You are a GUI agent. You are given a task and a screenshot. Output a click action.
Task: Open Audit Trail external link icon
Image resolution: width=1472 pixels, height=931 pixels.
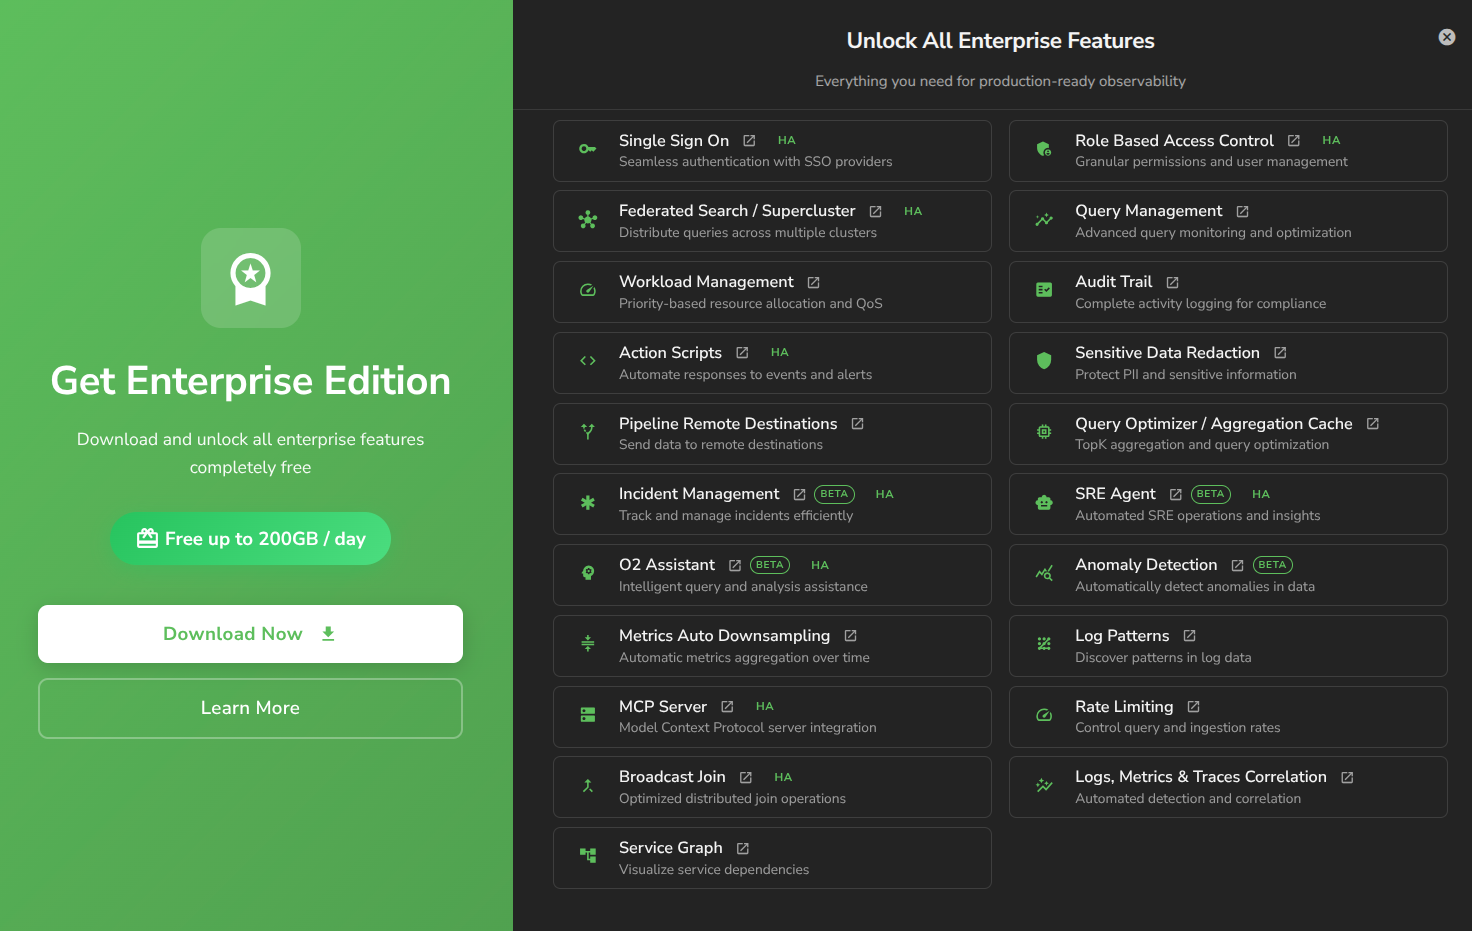pyautogui.click(x=1172, y=283)
